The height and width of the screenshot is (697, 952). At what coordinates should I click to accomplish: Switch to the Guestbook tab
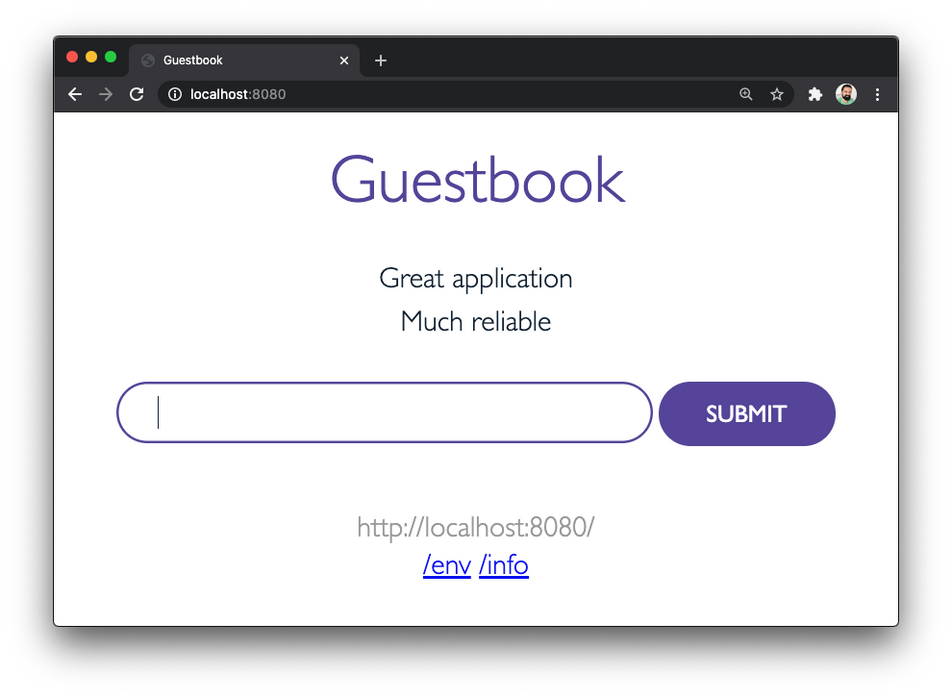coord(230,60)
